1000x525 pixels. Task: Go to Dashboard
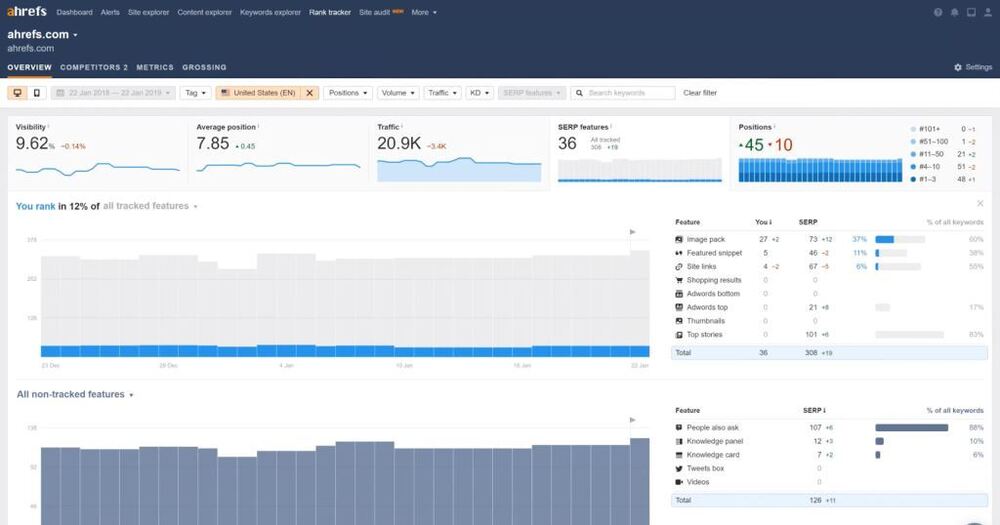point(74,12)
